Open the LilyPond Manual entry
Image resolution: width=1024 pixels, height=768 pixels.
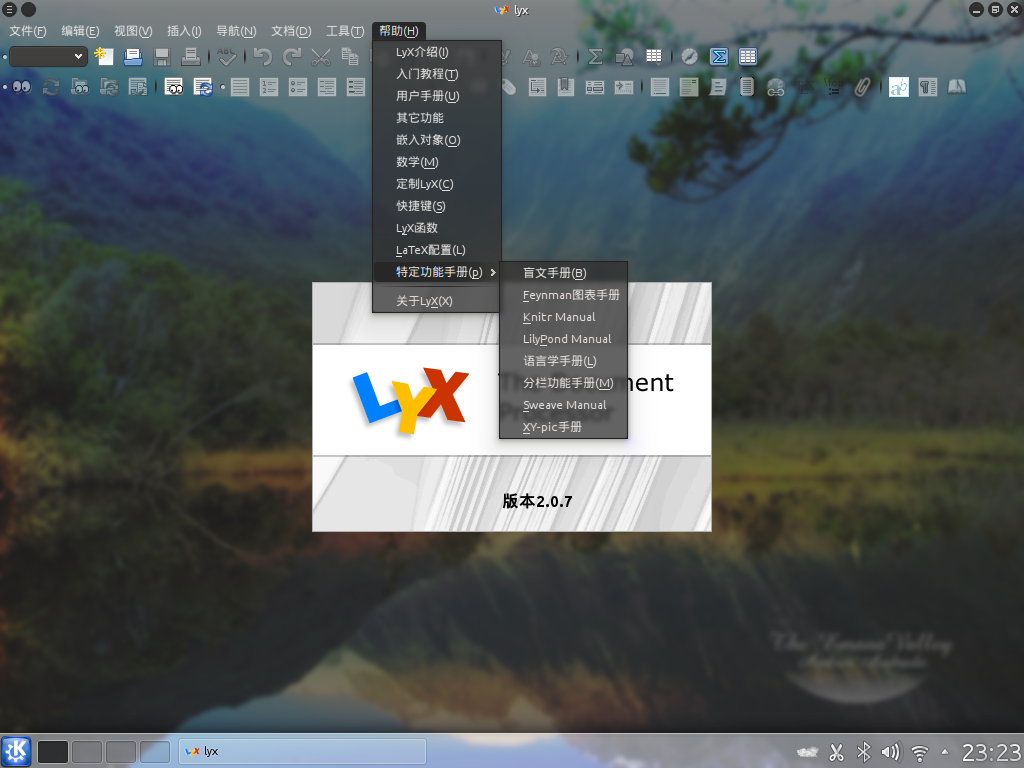click(x=564, y=339)
